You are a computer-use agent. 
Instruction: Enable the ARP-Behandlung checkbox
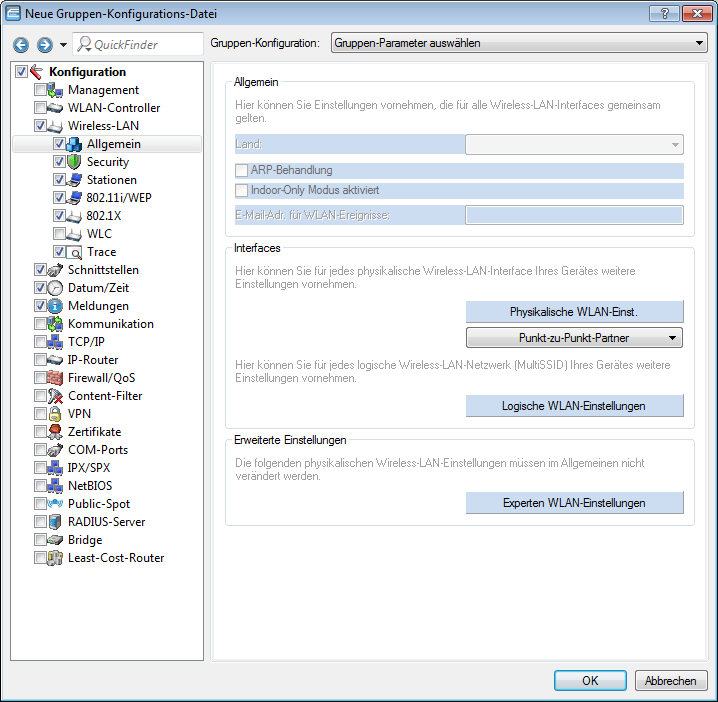[241, 170]
